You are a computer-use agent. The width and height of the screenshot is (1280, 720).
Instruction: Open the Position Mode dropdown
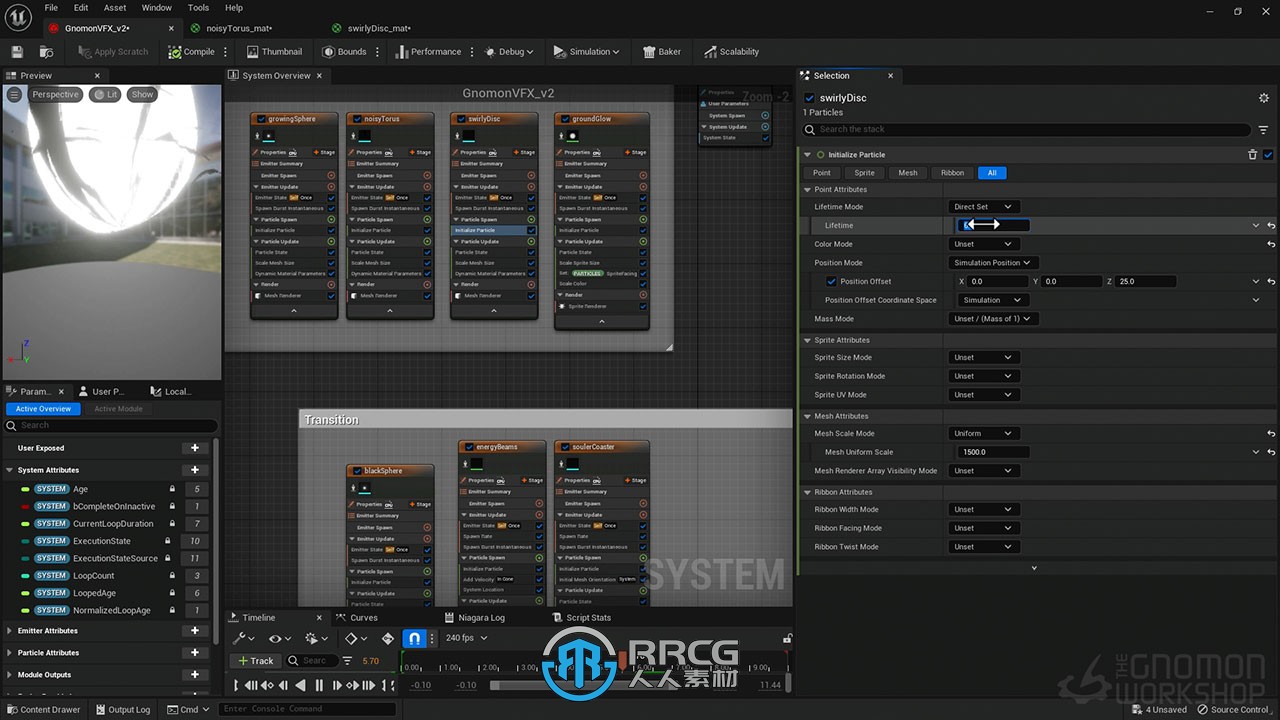[x=993, y=263]
